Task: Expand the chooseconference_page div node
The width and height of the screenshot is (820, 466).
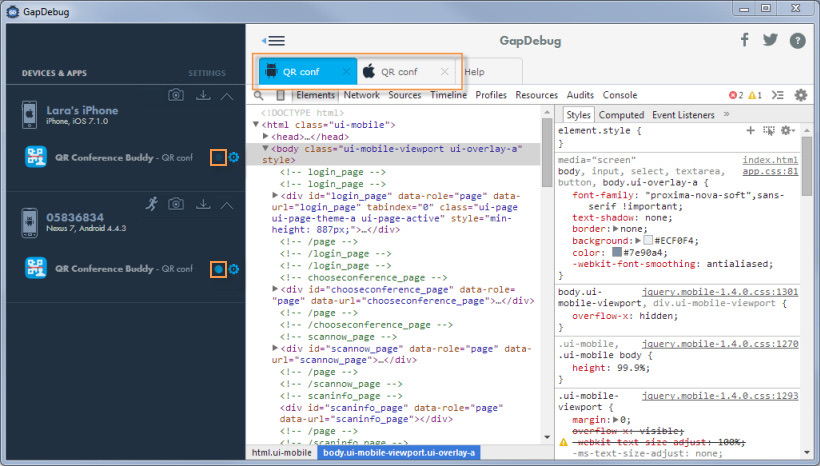Action: coord(276,289)
